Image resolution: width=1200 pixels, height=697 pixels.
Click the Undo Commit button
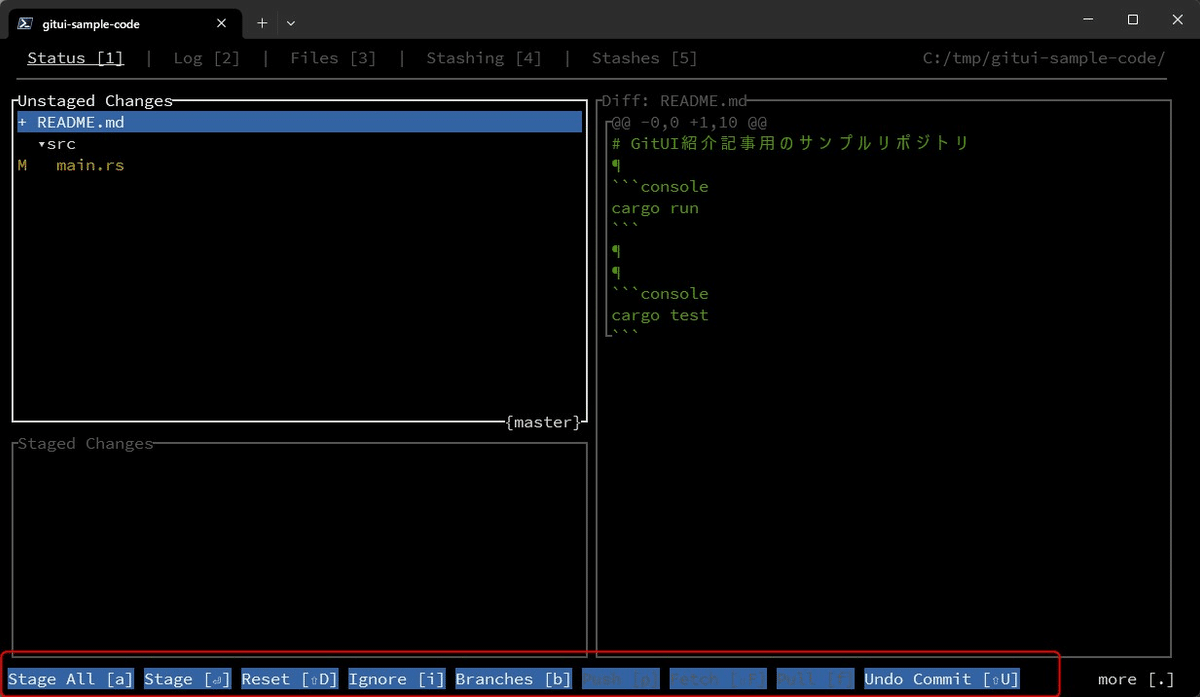940,679
